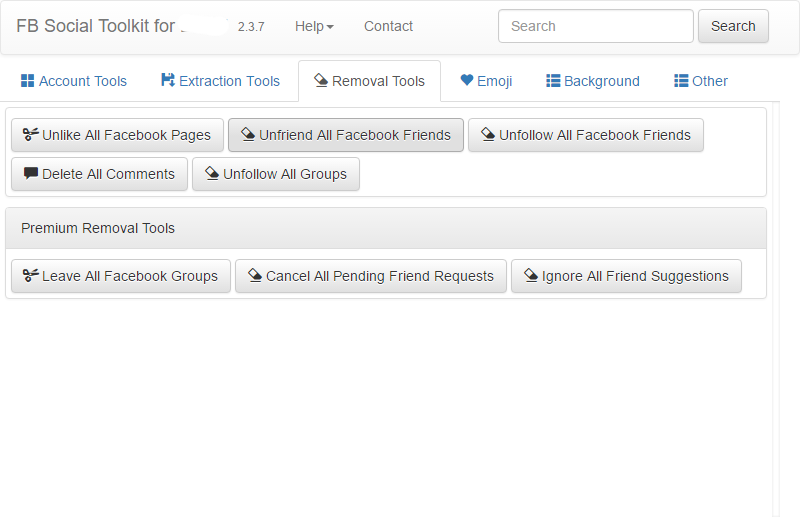
Task: Select the Removal Tools tab
Action: click(x=369, y=81)
